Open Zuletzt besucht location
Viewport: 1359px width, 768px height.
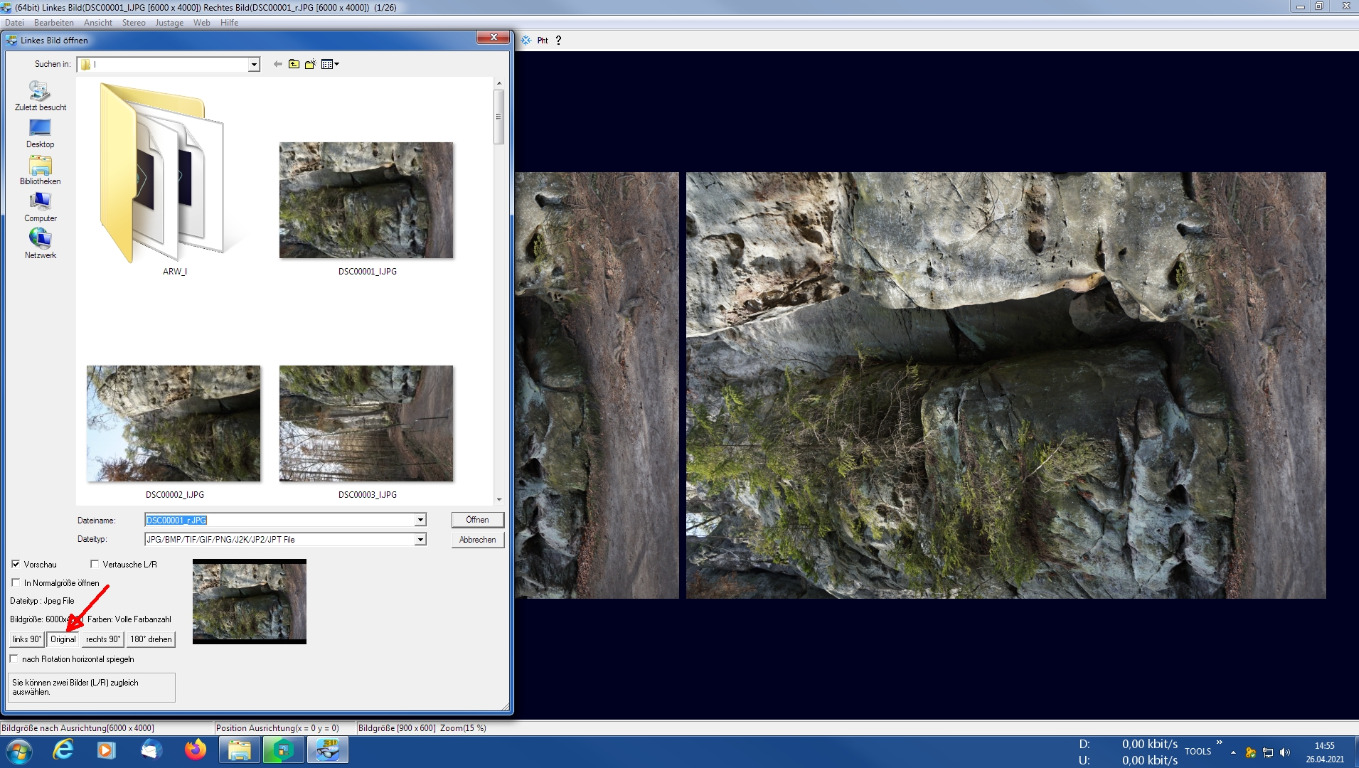(x=40, y=96)
